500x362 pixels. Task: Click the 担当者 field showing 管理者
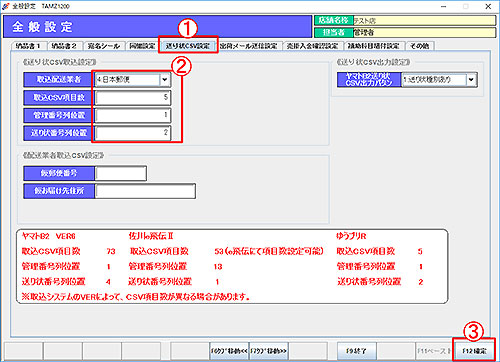point(424,32)
